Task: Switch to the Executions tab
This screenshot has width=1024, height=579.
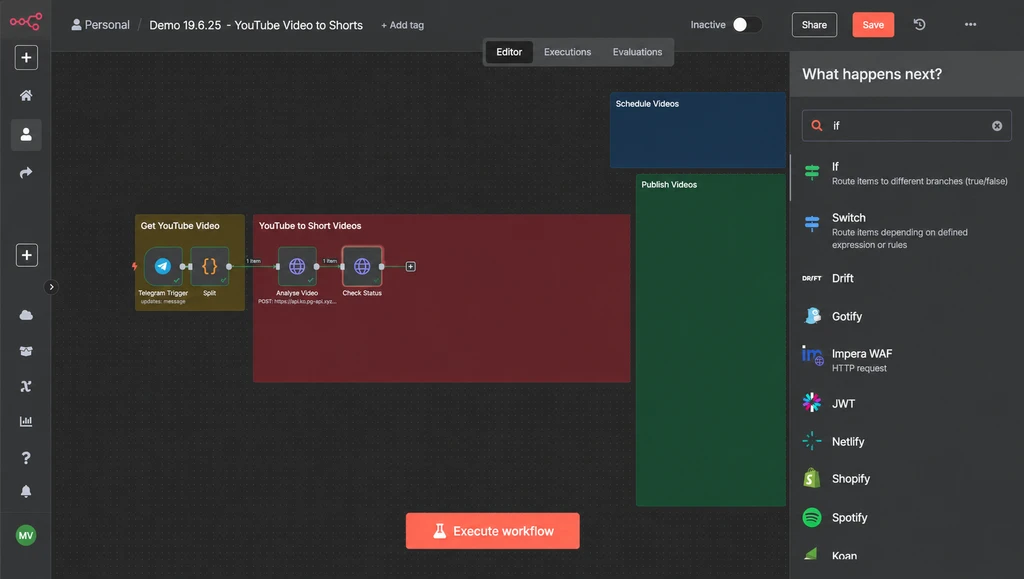Action: click(x=568, y=52)
